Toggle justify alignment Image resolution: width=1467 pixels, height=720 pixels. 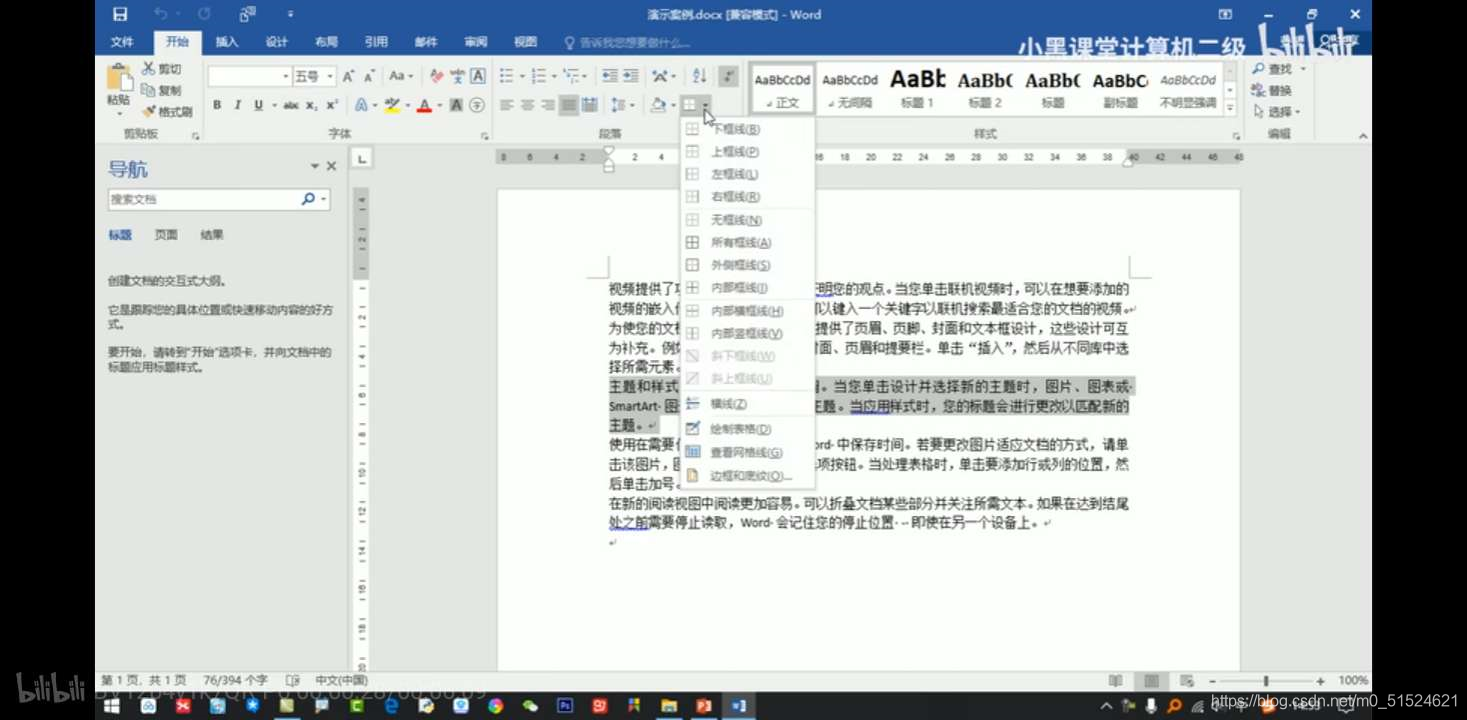click(x=569, y=105)
